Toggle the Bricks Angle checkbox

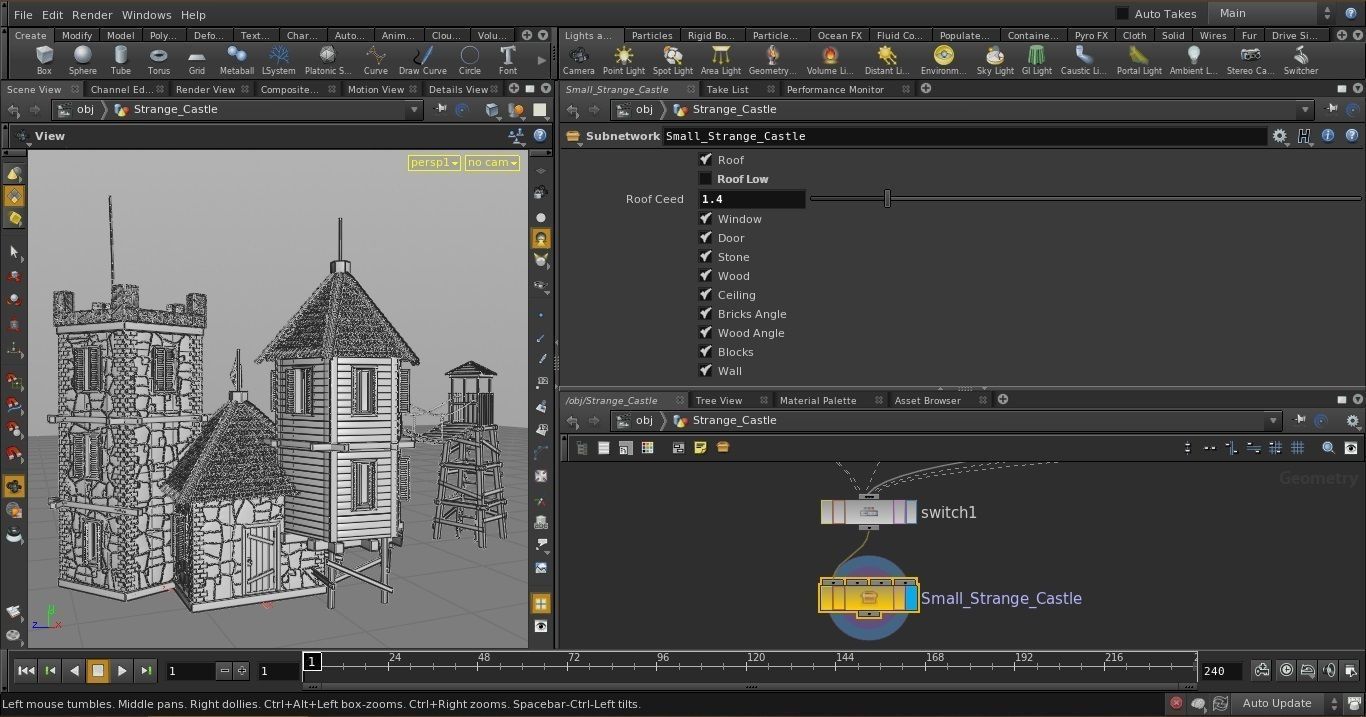(x=706, y=314)
